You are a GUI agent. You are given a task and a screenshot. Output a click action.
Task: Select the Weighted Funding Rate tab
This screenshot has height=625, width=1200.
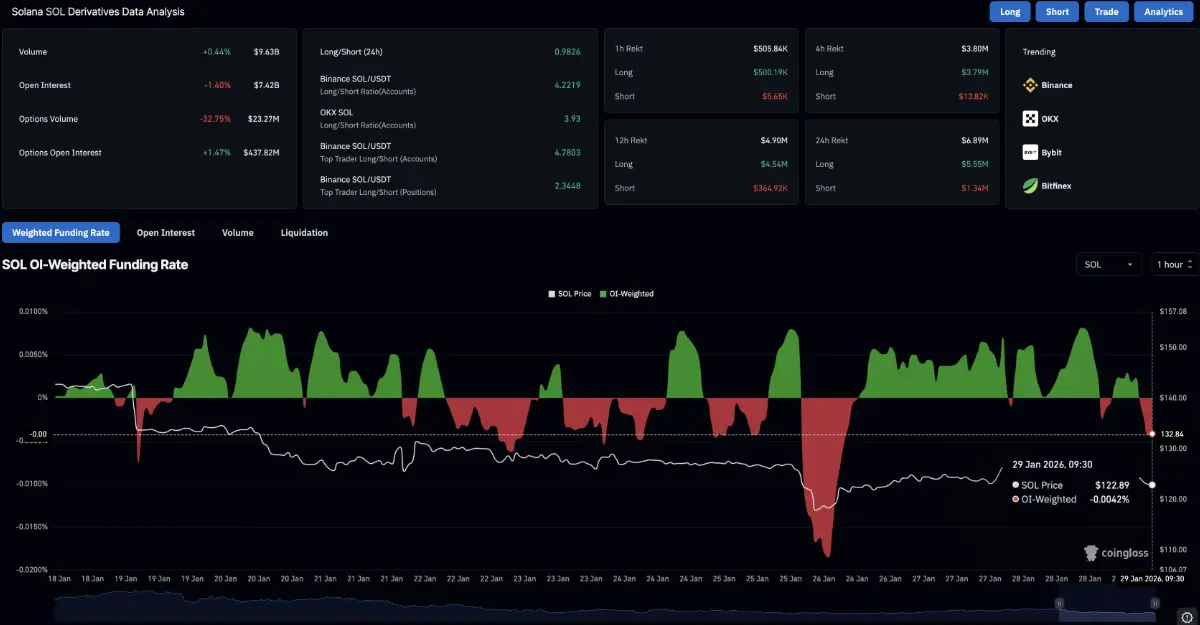(x=61, y=233)
